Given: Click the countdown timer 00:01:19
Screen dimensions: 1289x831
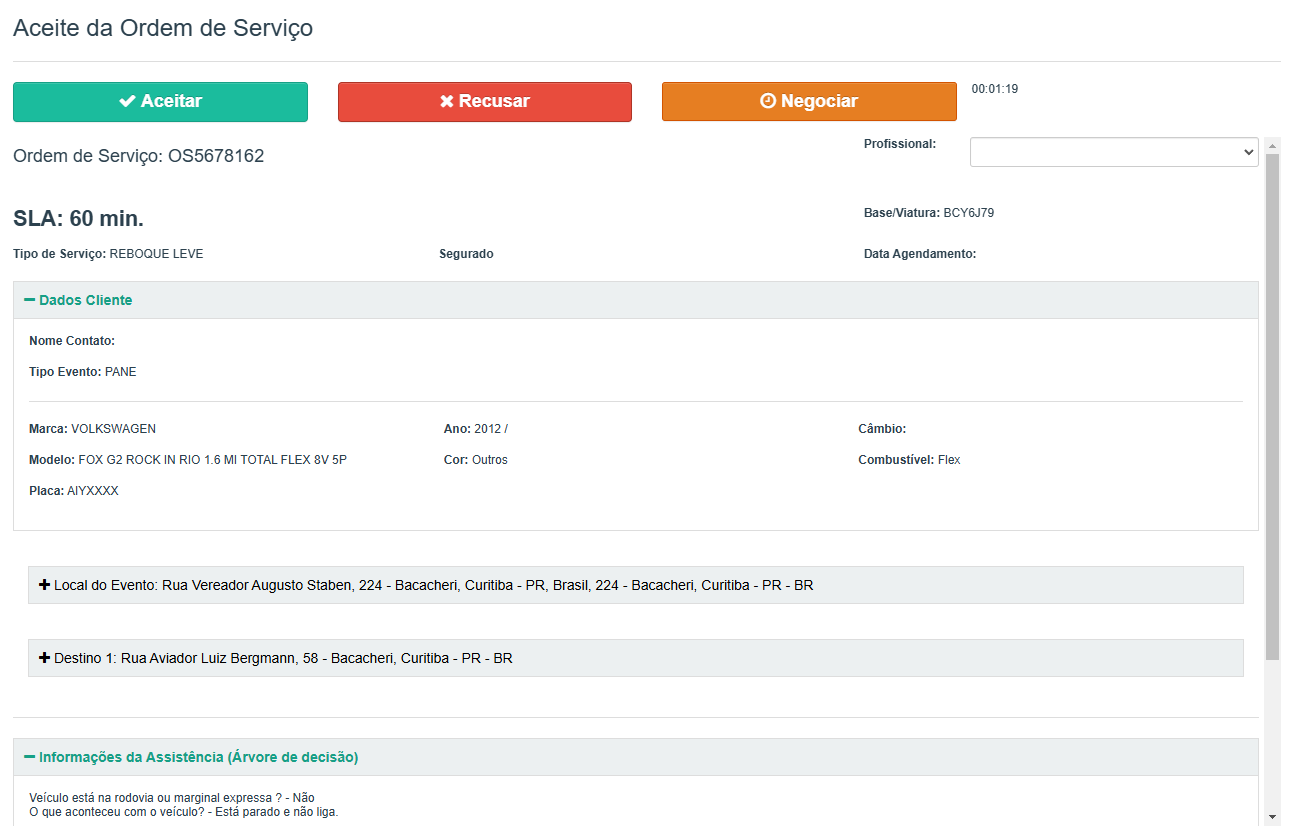Looking at the screenshot, I should [x=994, y=89].
